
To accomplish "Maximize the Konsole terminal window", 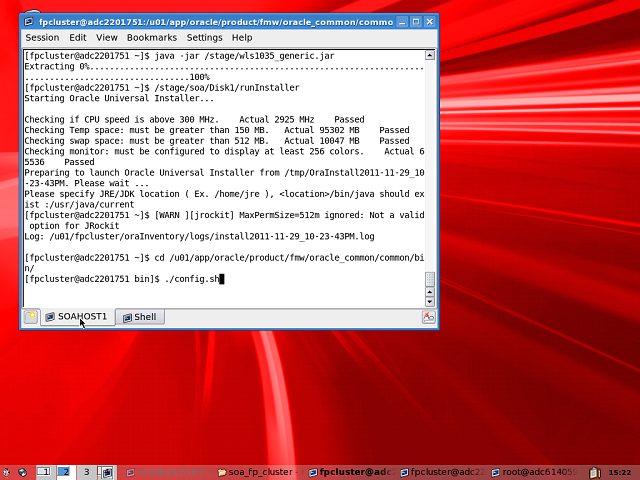I will pos(416,22).
